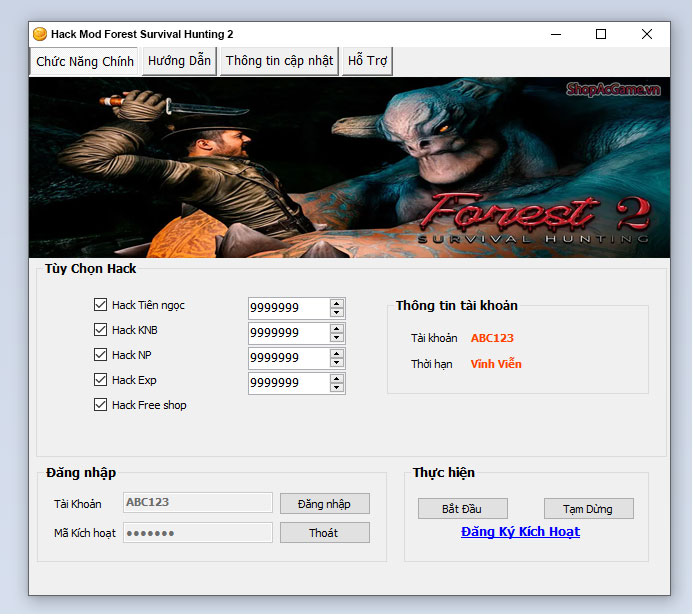The height and width of the screenshot is (616, 693).
Task: Maximize the Hack Mod window
Action: pyautogui.click(x=601, y=34)
